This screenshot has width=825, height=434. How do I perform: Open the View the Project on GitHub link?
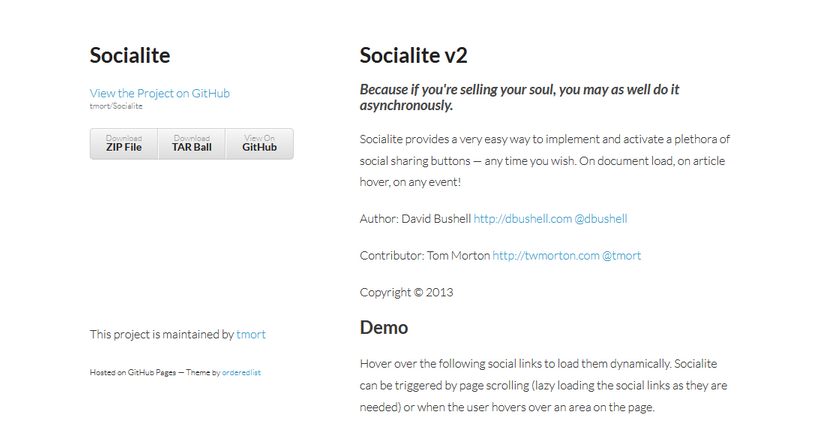click(x=159, y=93)
